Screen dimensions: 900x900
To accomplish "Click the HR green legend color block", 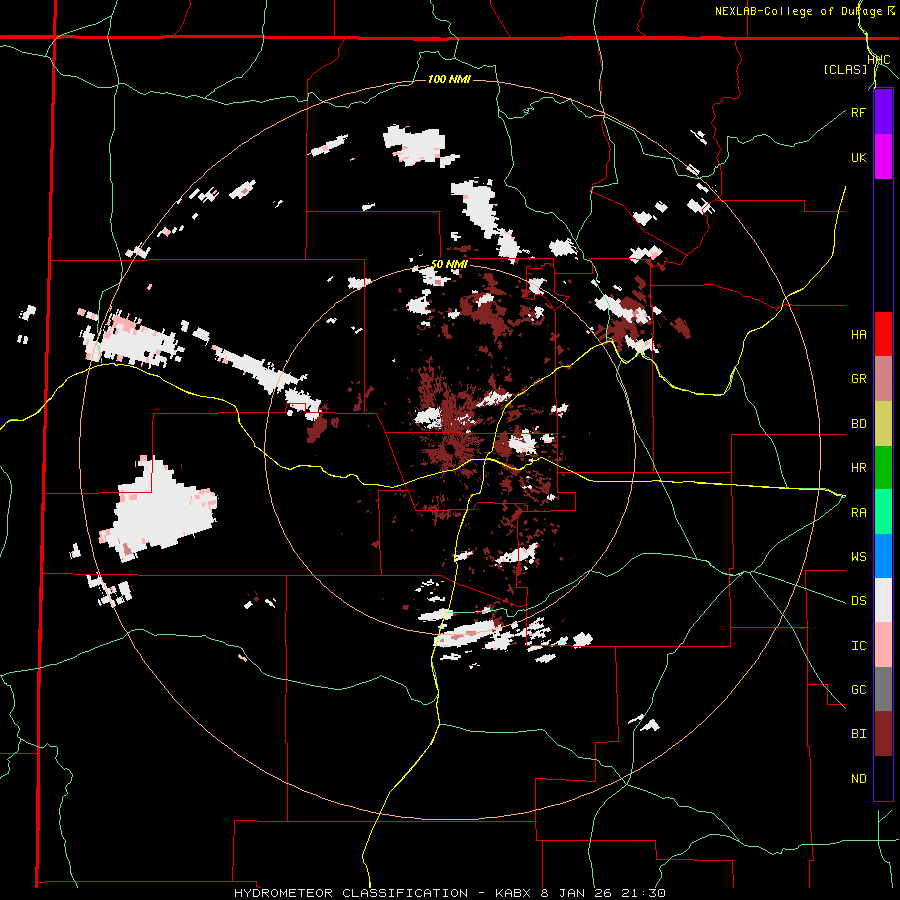I will coord(883,468).
